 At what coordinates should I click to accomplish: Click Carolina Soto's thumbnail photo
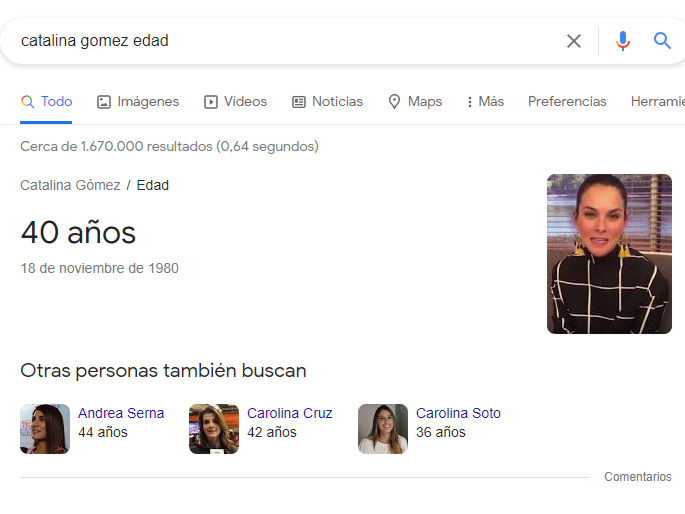[x=383, y=429]
